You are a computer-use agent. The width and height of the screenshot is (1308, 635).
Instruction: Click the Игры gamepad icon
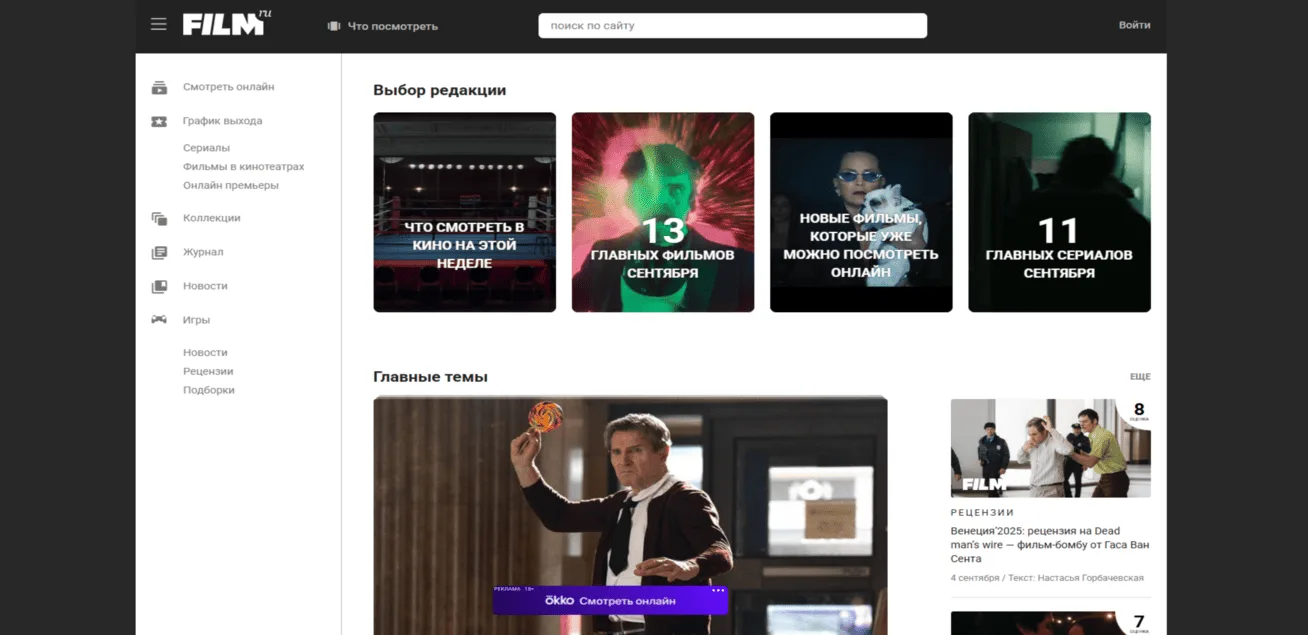[x=159, y=320]
